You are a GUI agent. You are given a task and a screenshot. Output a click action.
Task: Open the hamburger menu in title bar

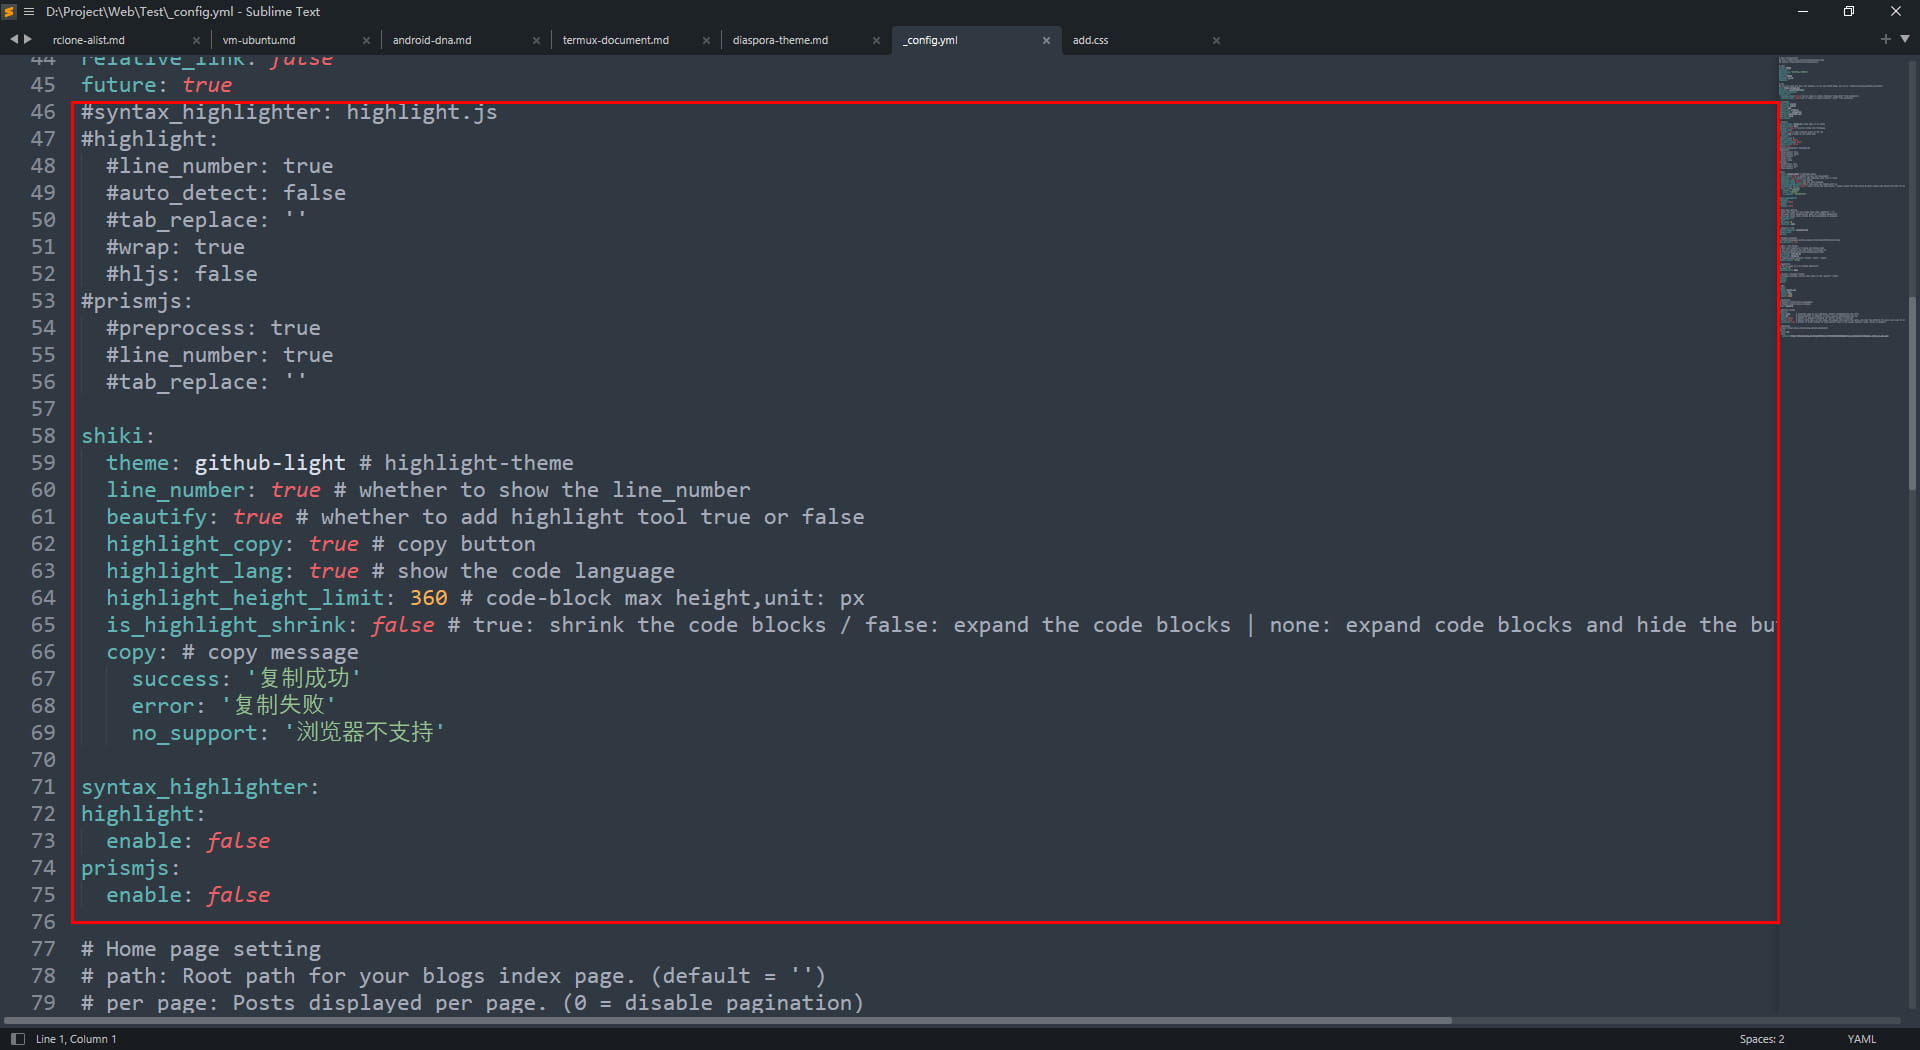point(29,12)
